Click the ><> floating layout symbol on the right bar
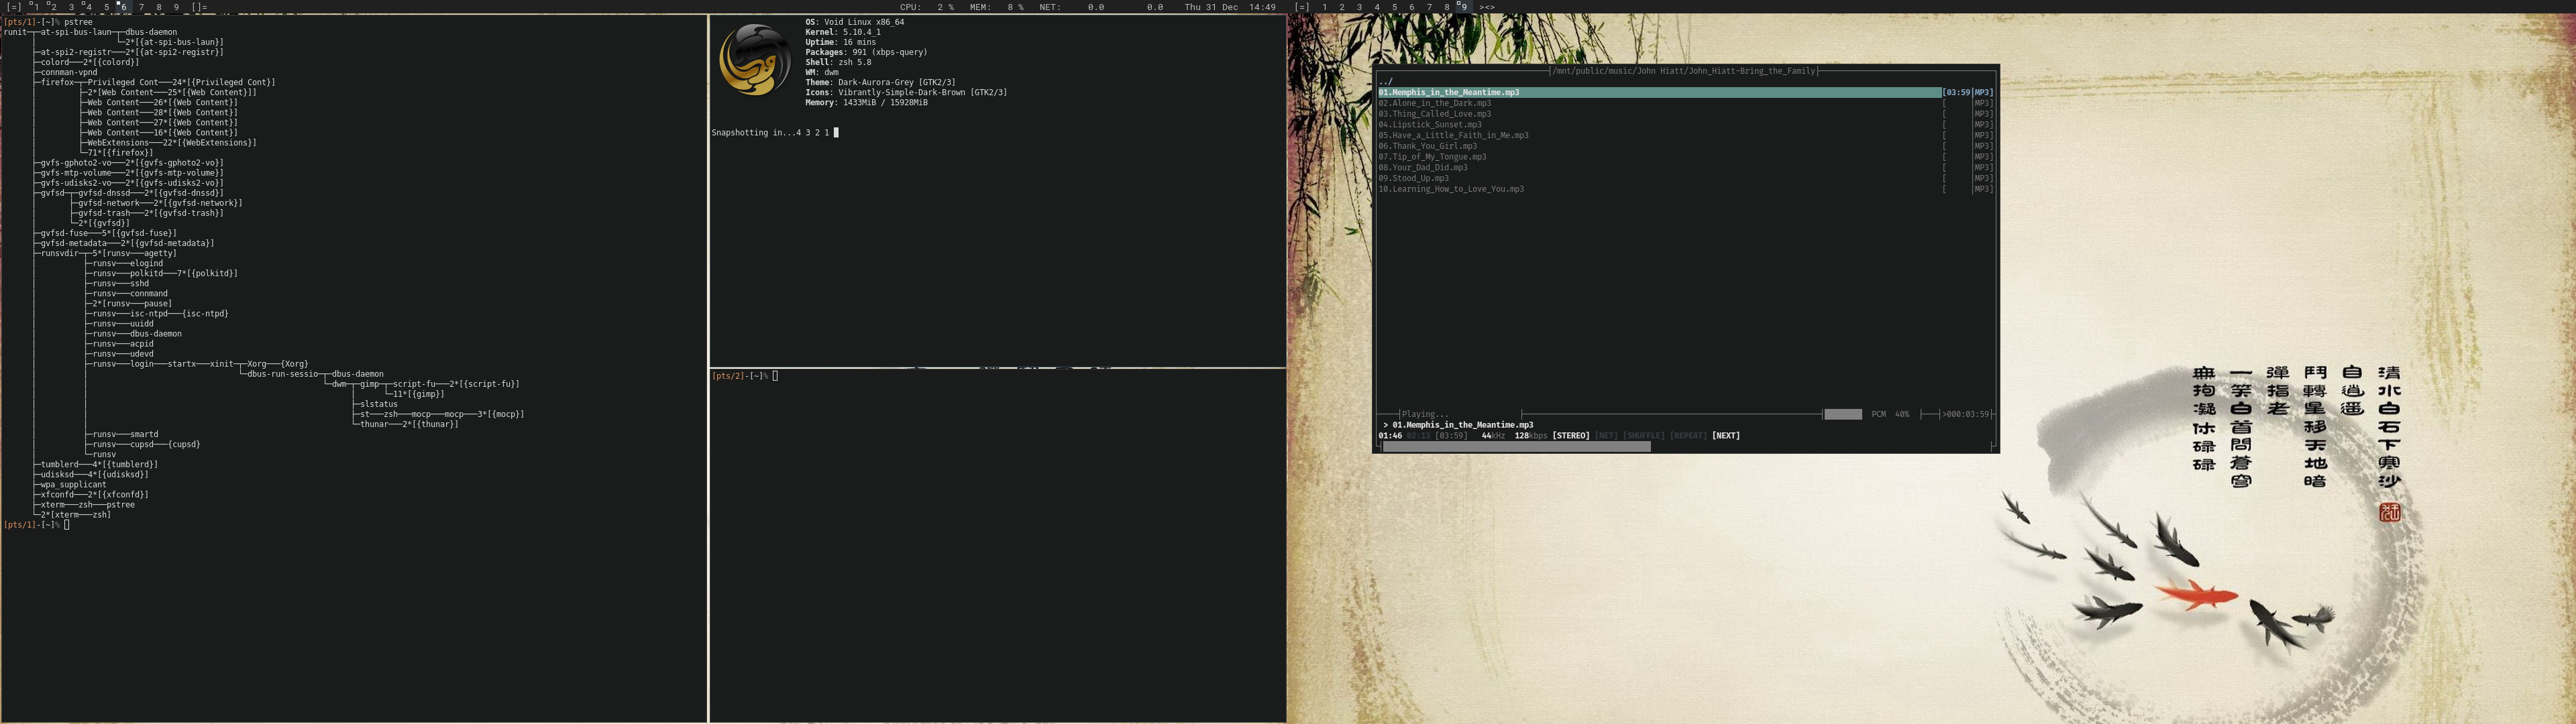Screen dimensions: 2576x724 pos(1488,7)
